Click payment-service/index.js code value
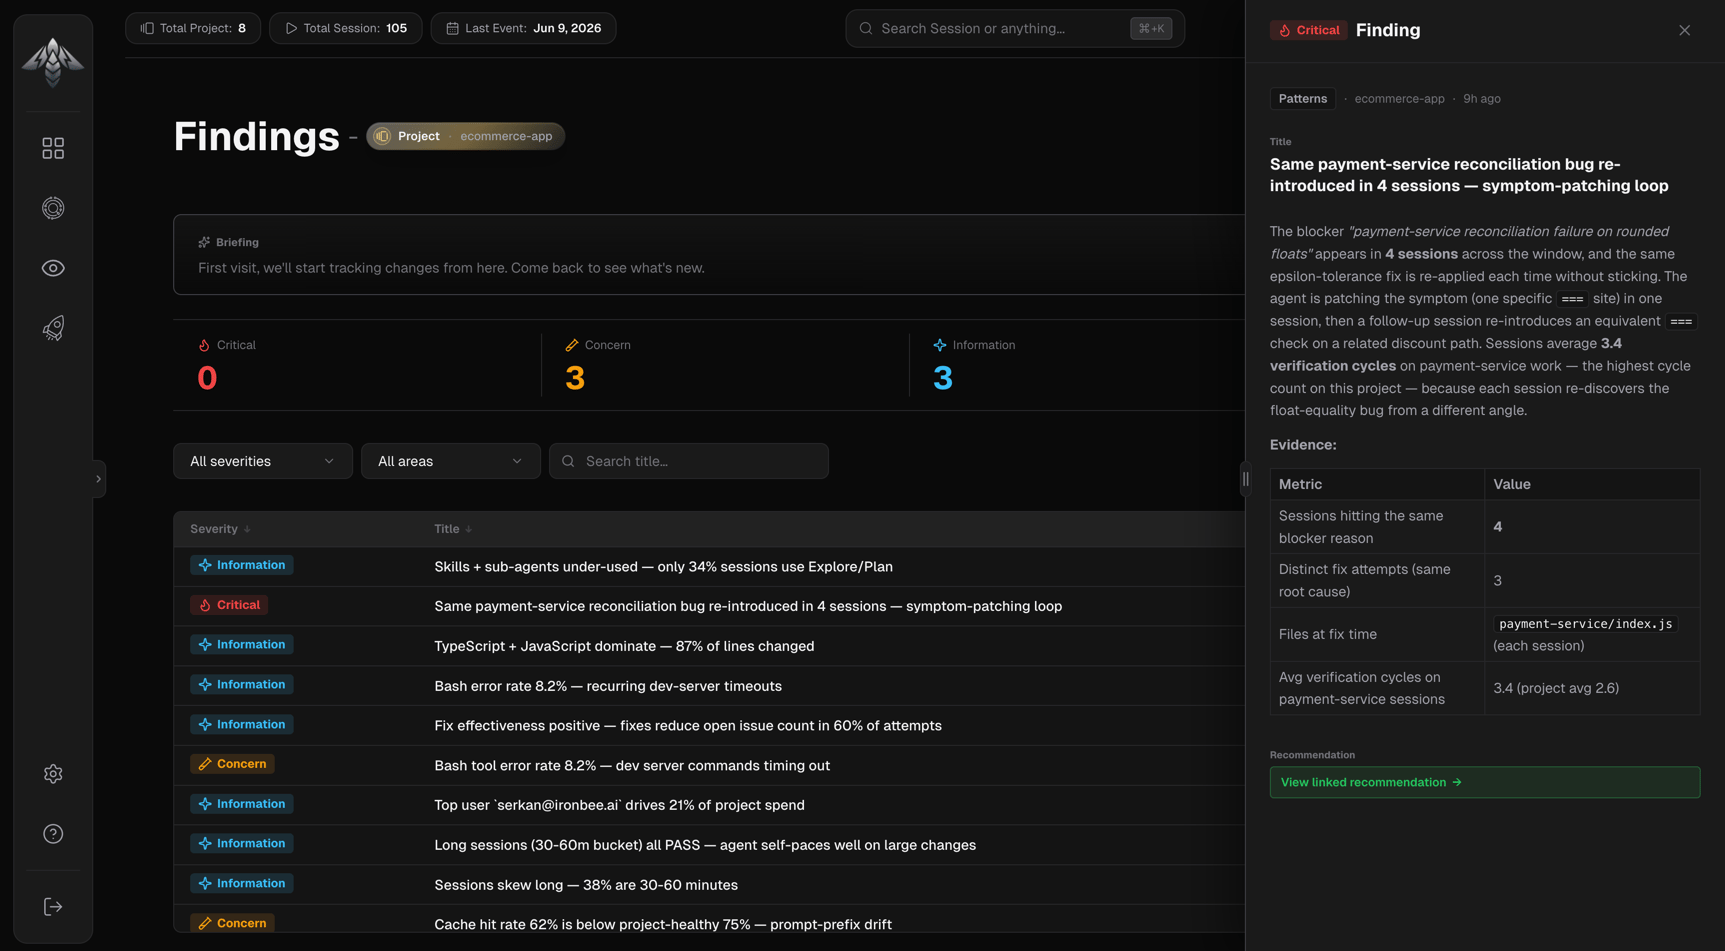Viewport: 1725px width, 951px height. pyautogui.click(x=1585, y=624)
